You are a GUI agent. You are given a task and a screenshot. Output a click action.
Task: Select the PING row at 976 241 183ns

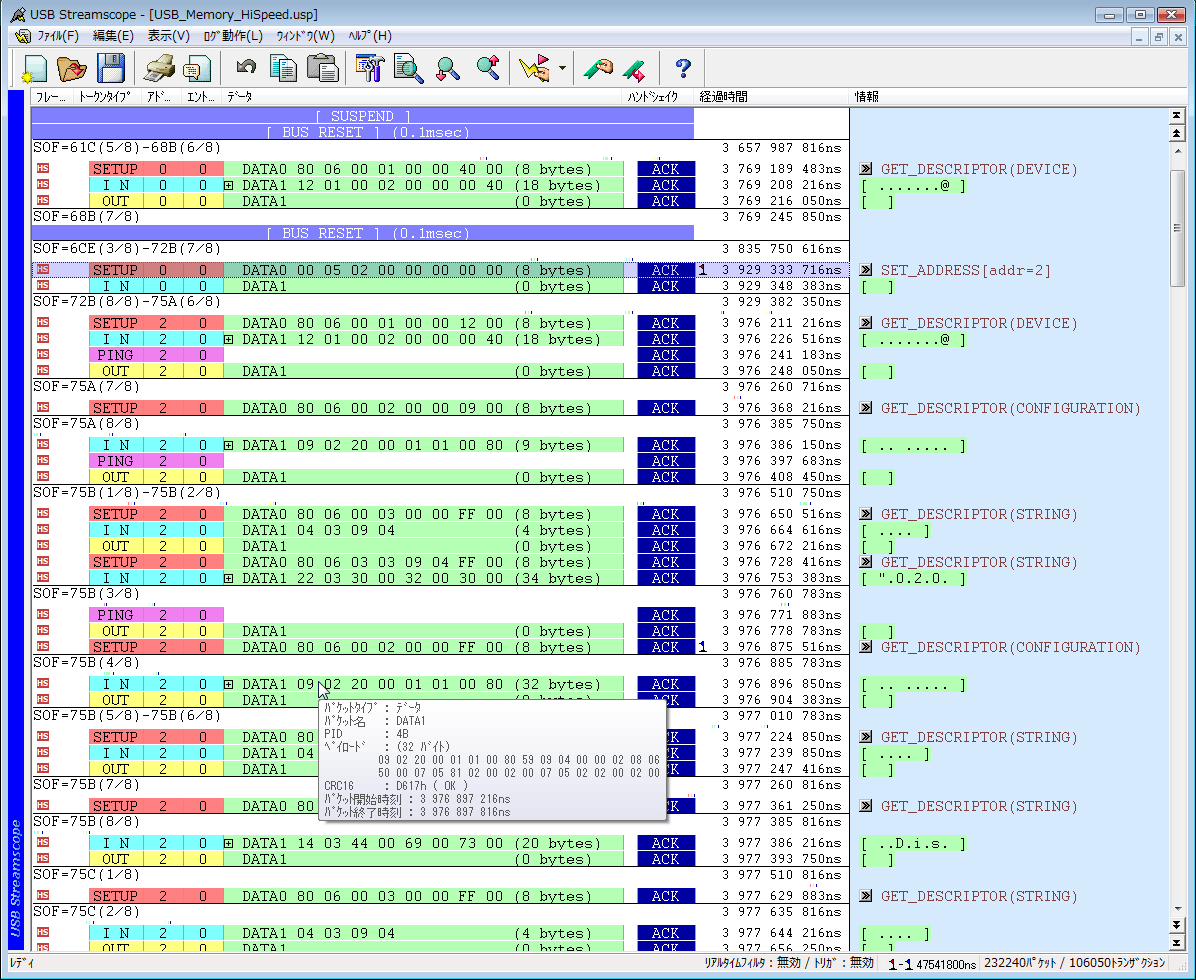(x=440, y=355)
